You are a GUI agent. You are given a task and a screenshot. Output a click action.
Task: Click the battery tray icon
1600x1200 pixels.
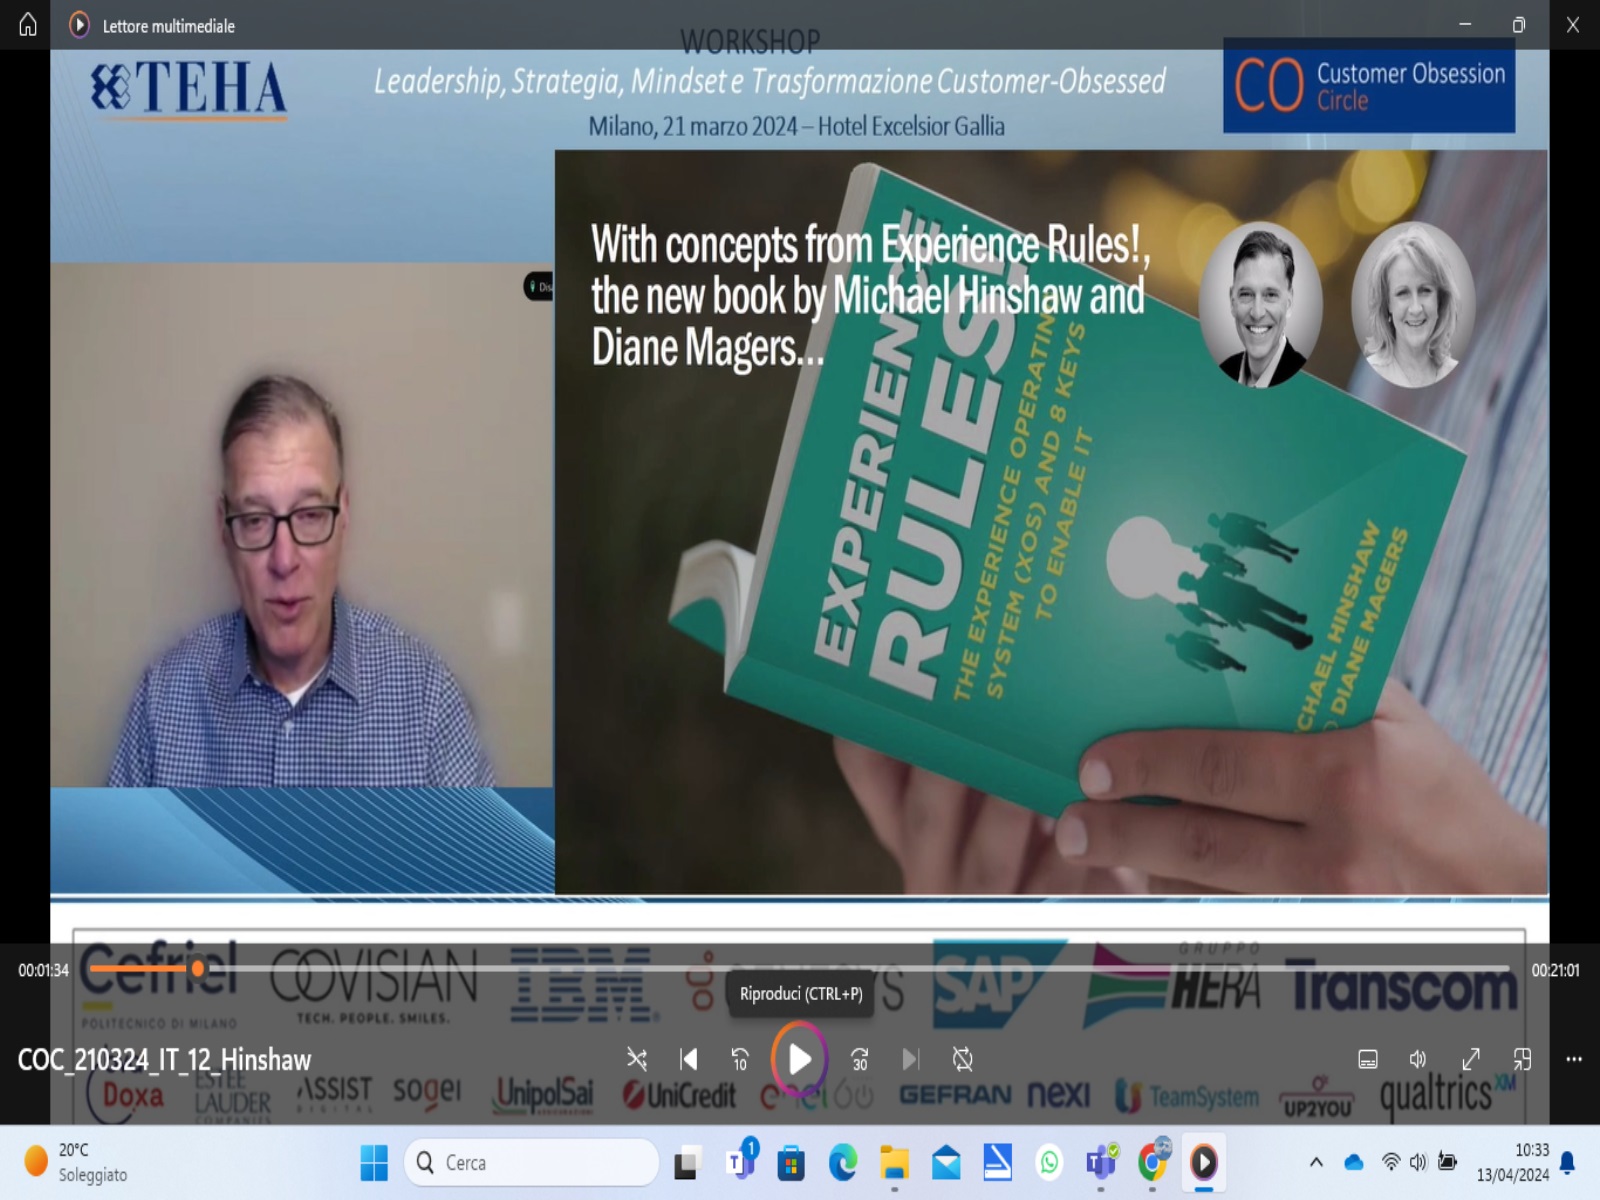(x=1447, y=1161)
